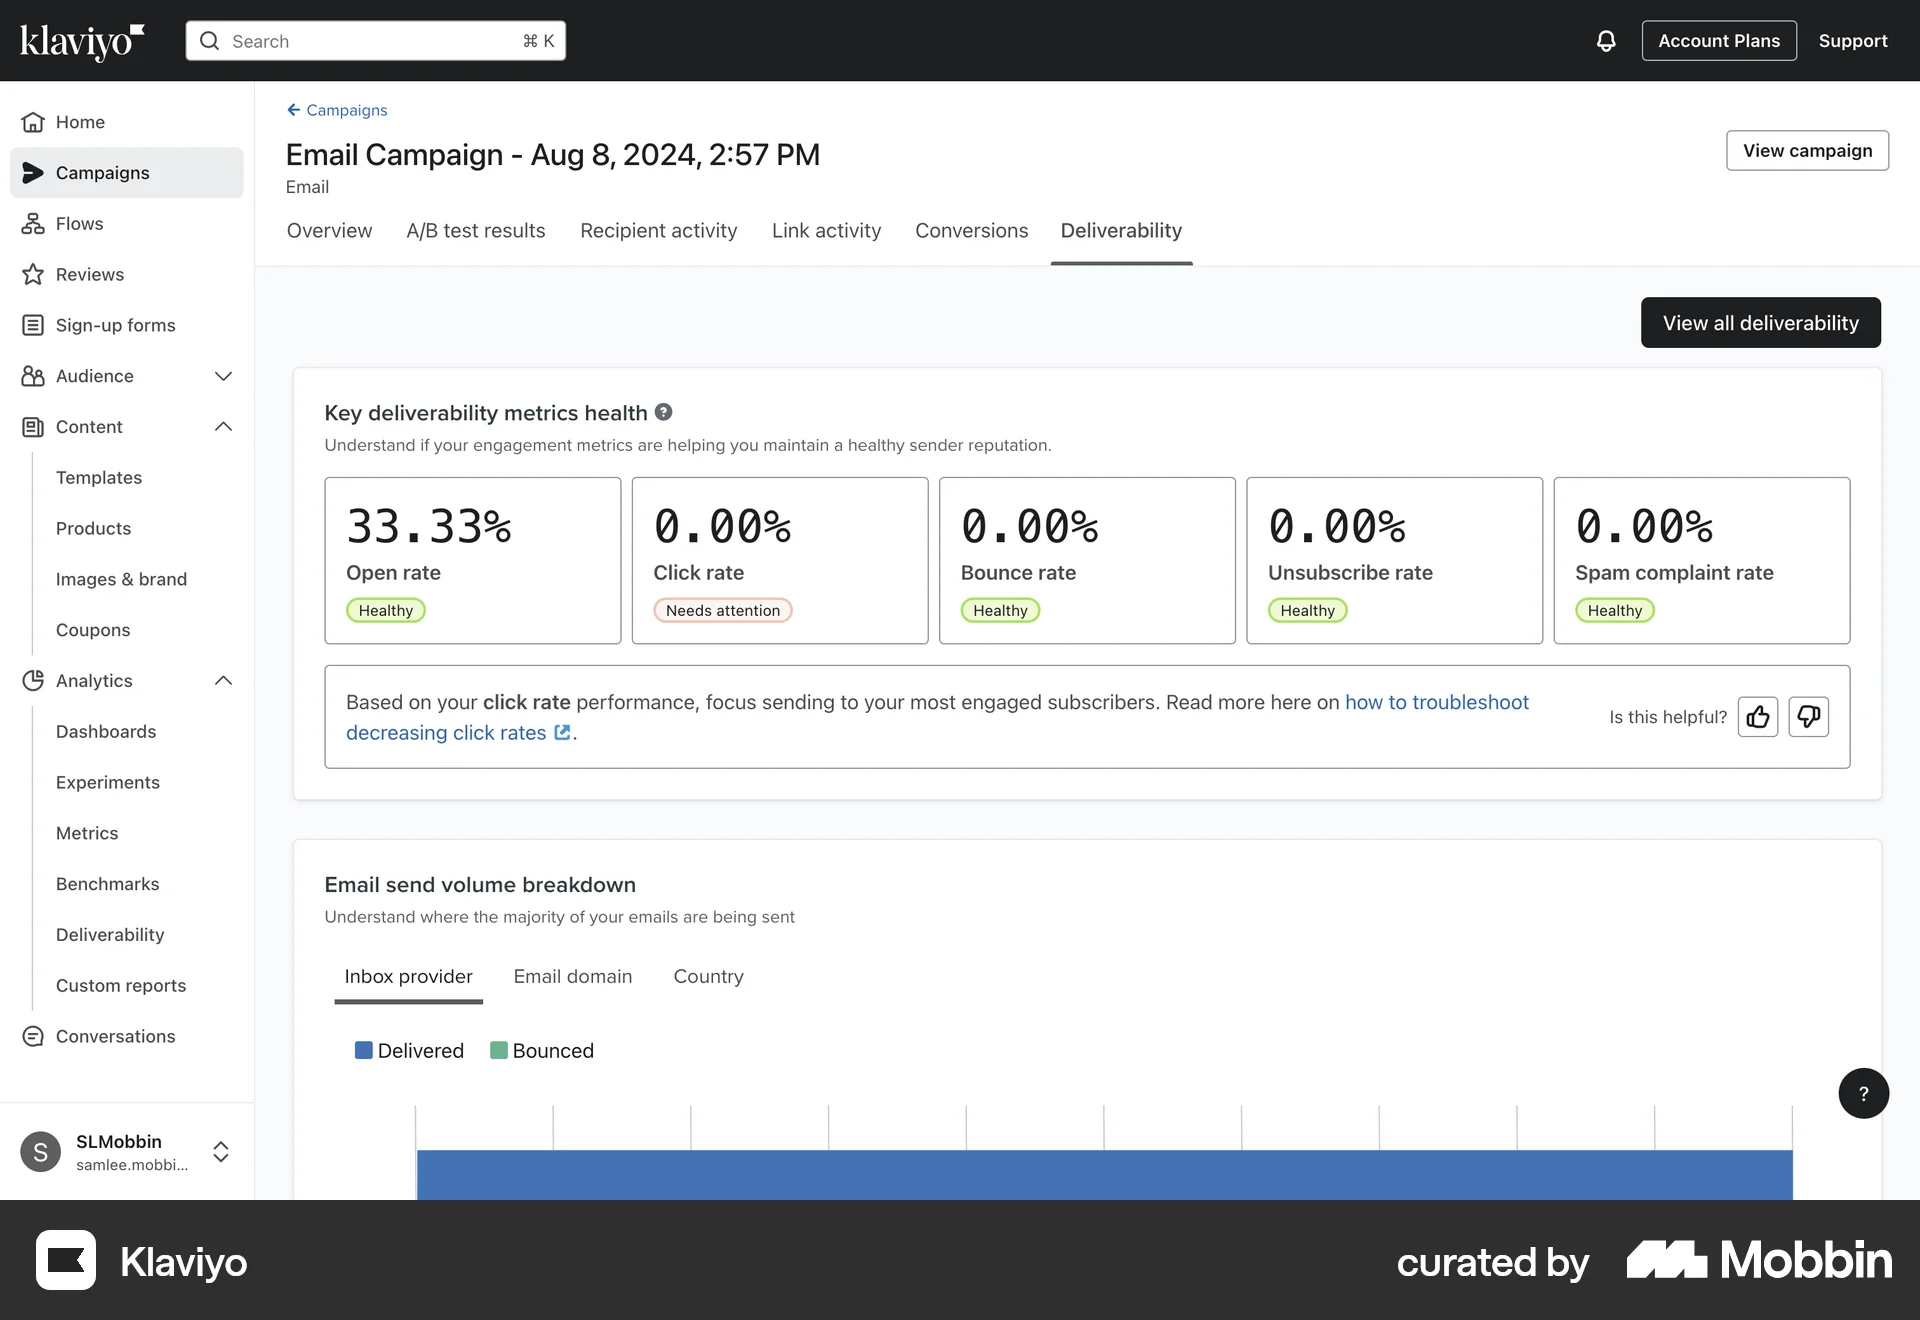Collapse the Analytics section

click(223, 680)
